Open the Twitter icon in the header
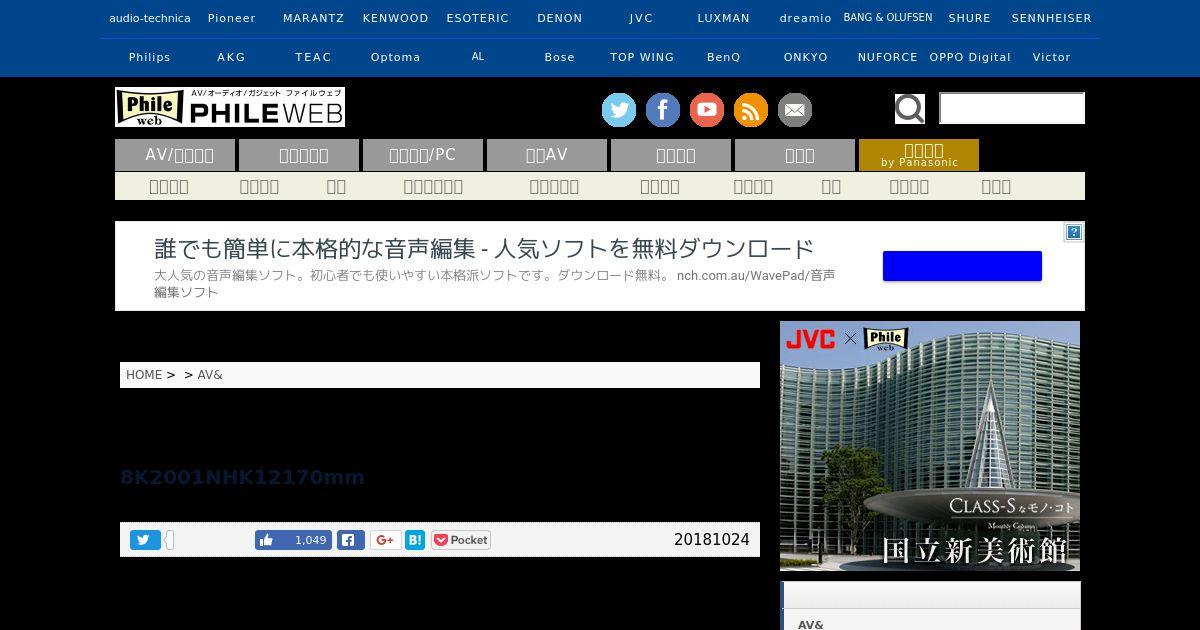This screenshot has height=630, width=1200. pos(619,110)
